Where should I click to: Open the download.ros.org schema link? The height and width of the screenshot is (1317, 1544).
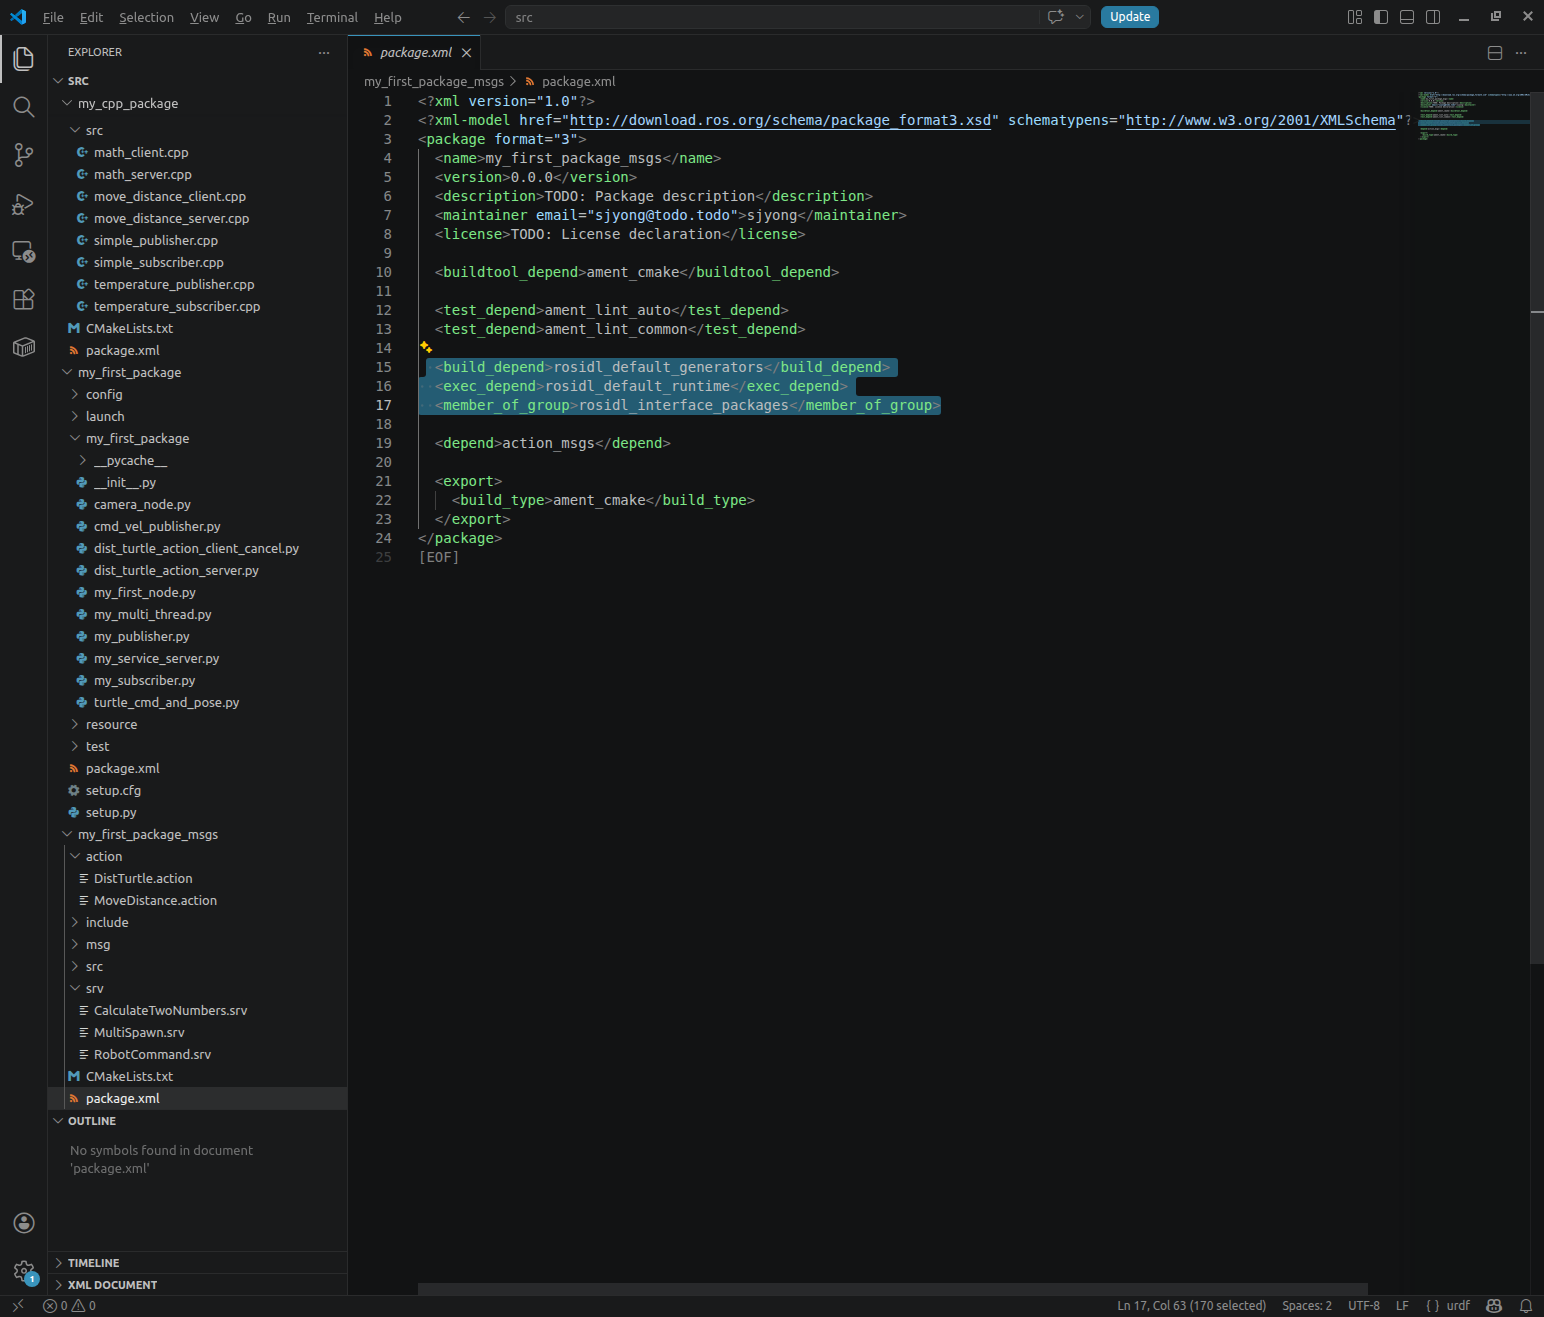[780, 120]
